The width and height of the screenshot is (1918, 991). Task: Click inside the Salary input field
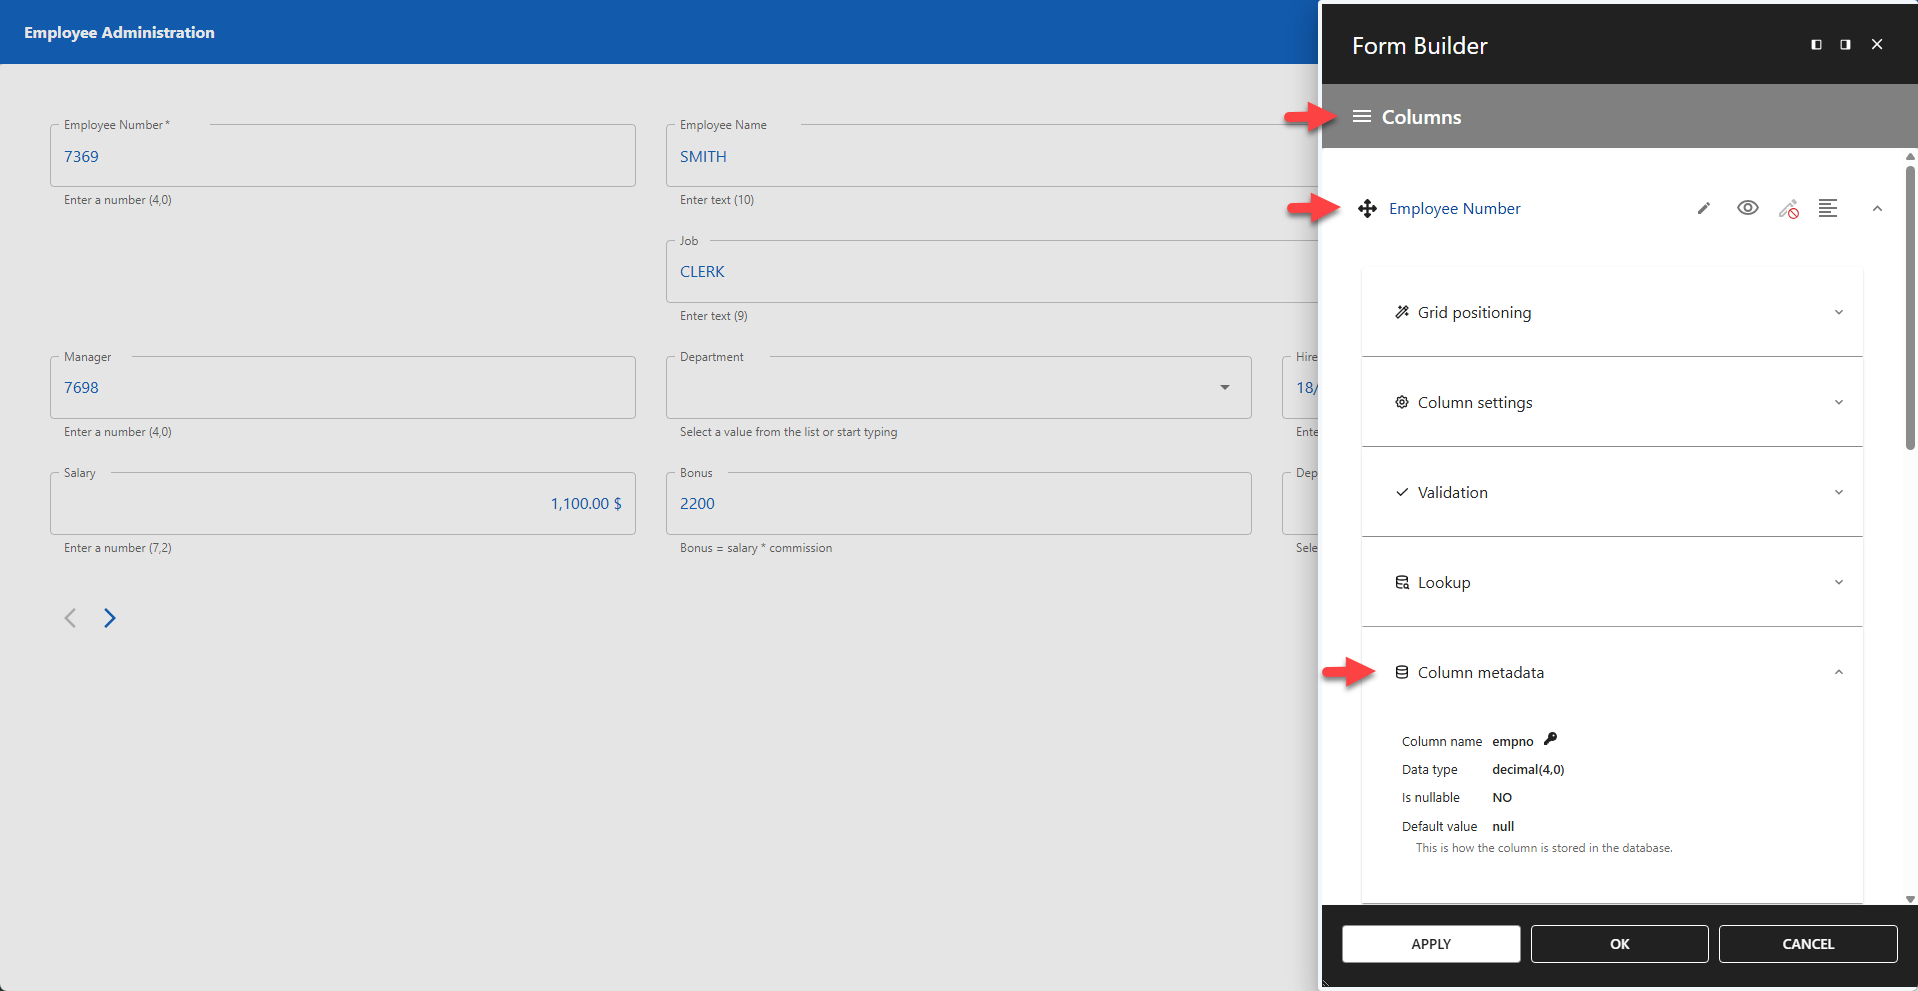[x=340, y=503]
